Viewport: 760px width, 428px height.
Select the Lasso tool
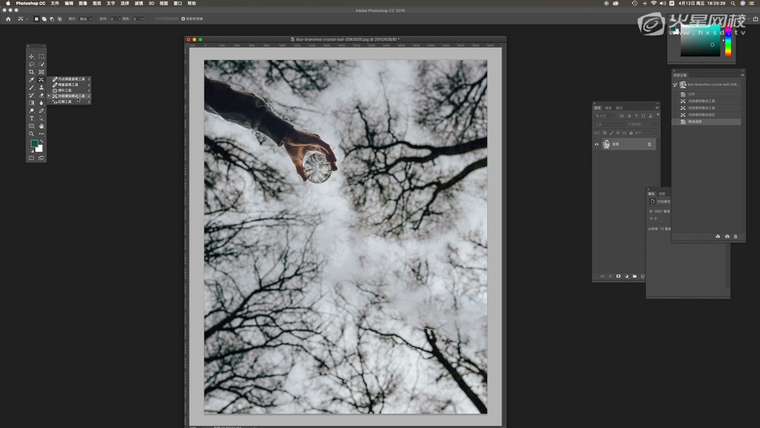[31, 64]
